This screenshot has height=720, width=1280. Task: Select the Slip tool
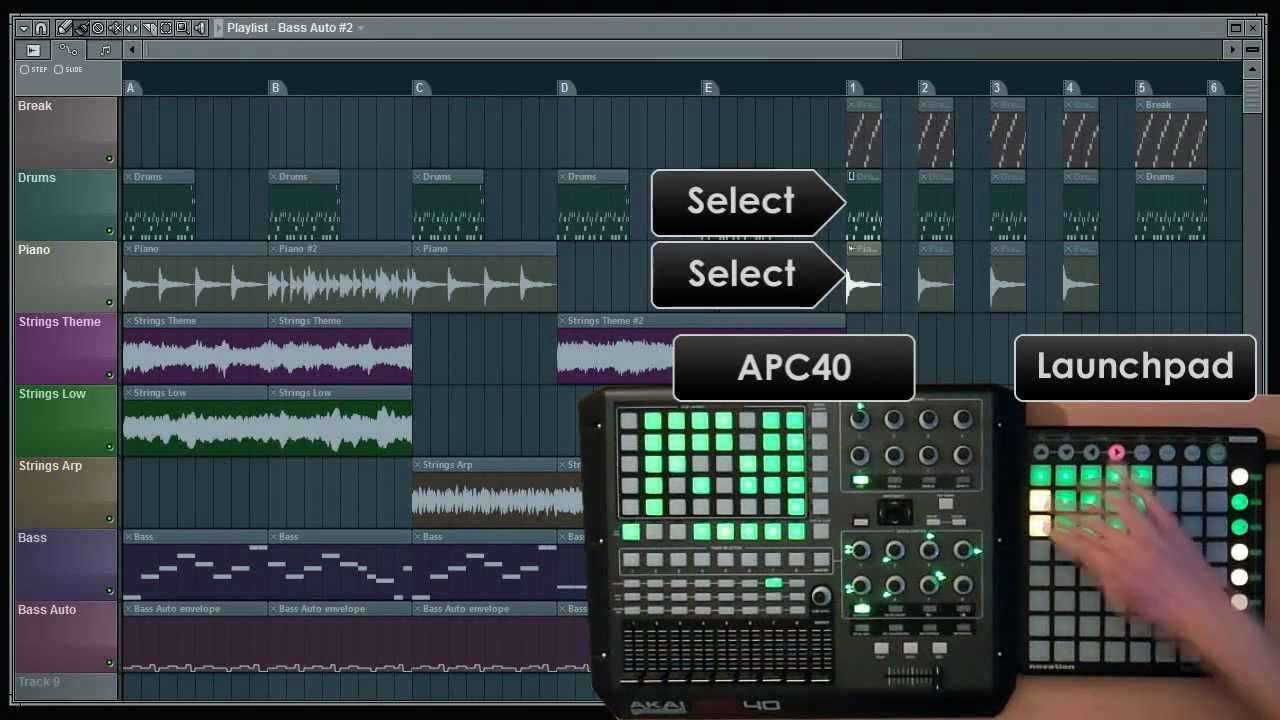point(132,28)
